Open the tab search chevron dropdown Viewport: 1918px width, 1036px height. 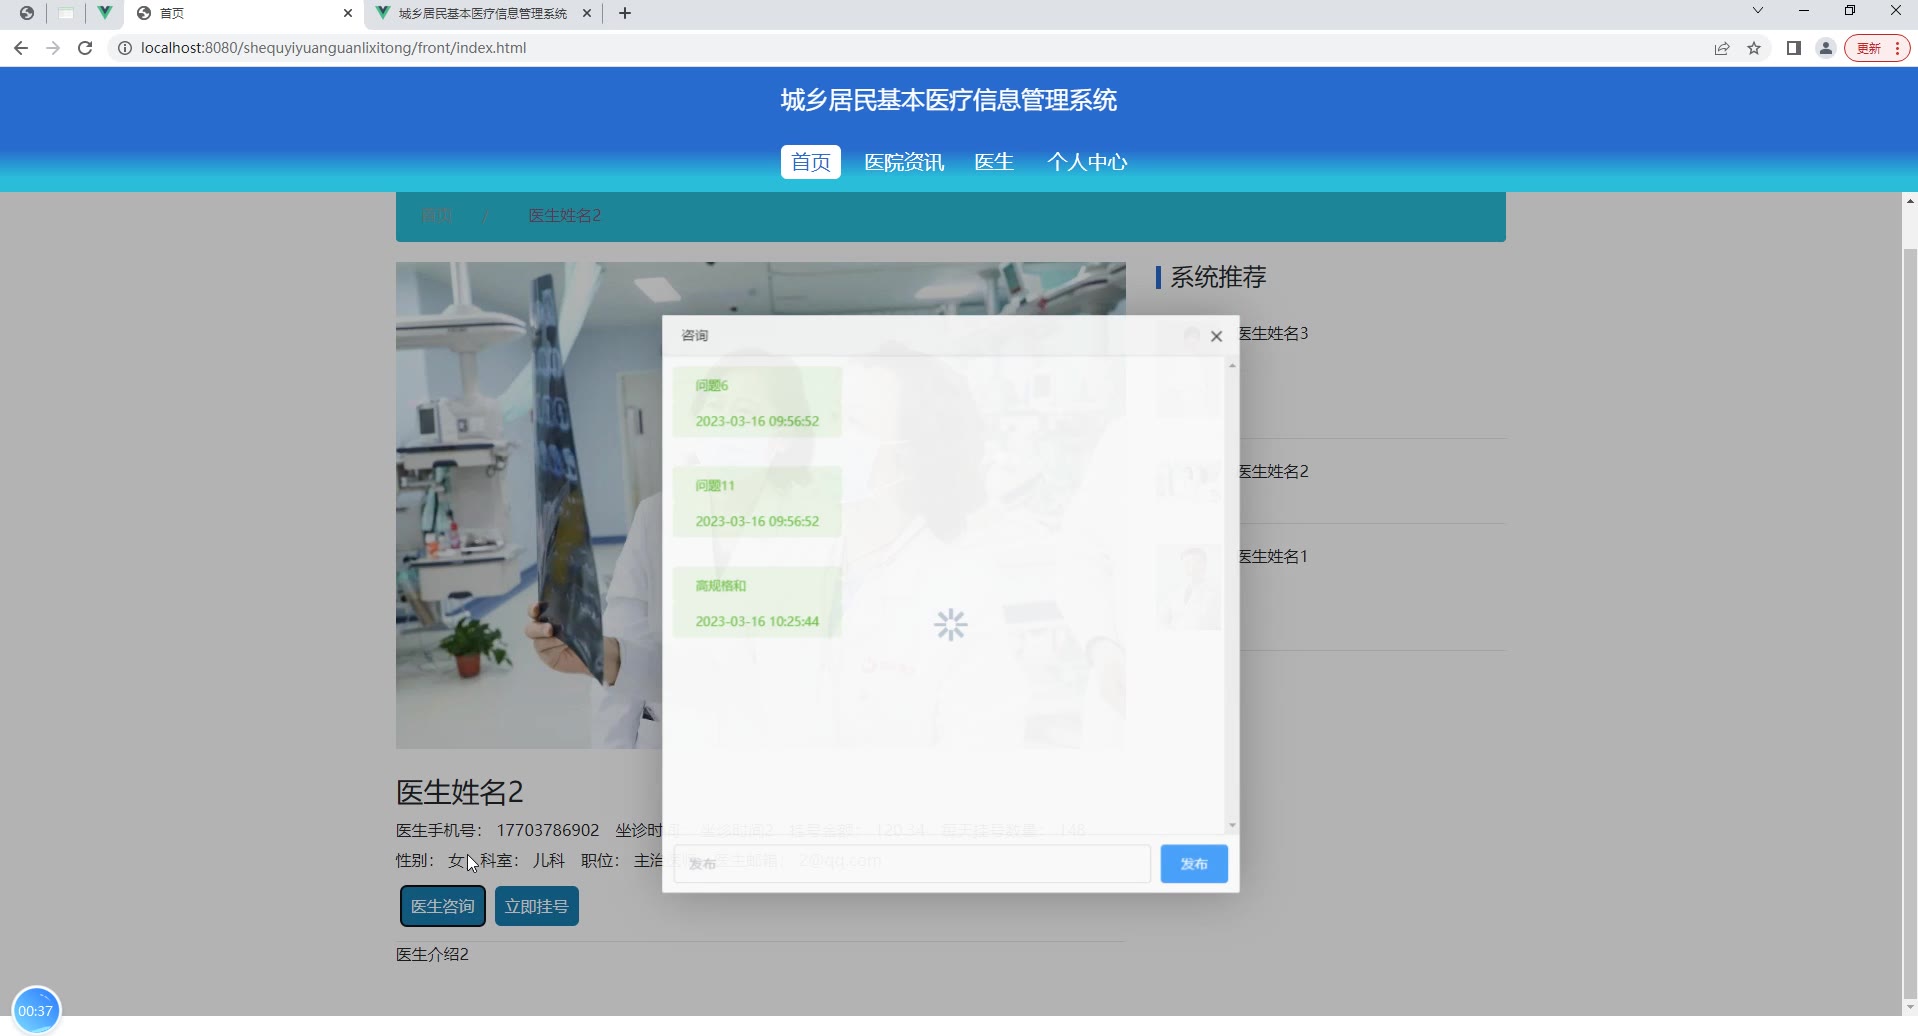pyautogui.click(x=1757, y=11)
